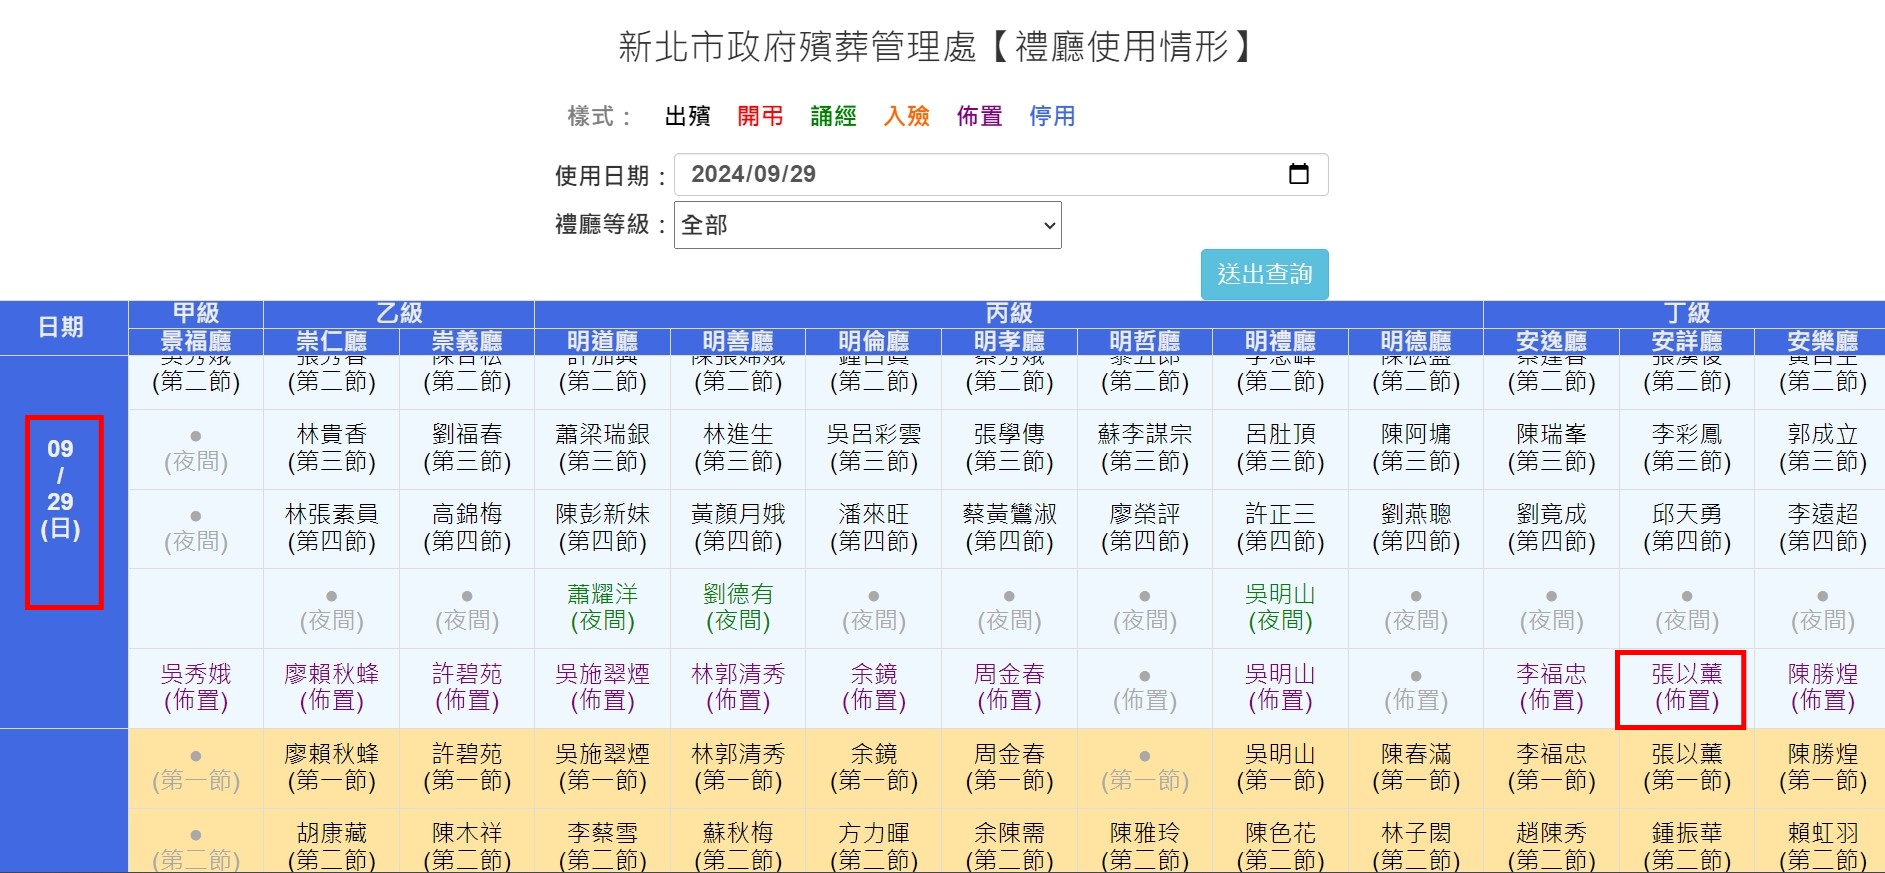The height and width of the screenshot is (873, 1885).
Task: Click the 明道廳 column header
Action: (602, 341)
